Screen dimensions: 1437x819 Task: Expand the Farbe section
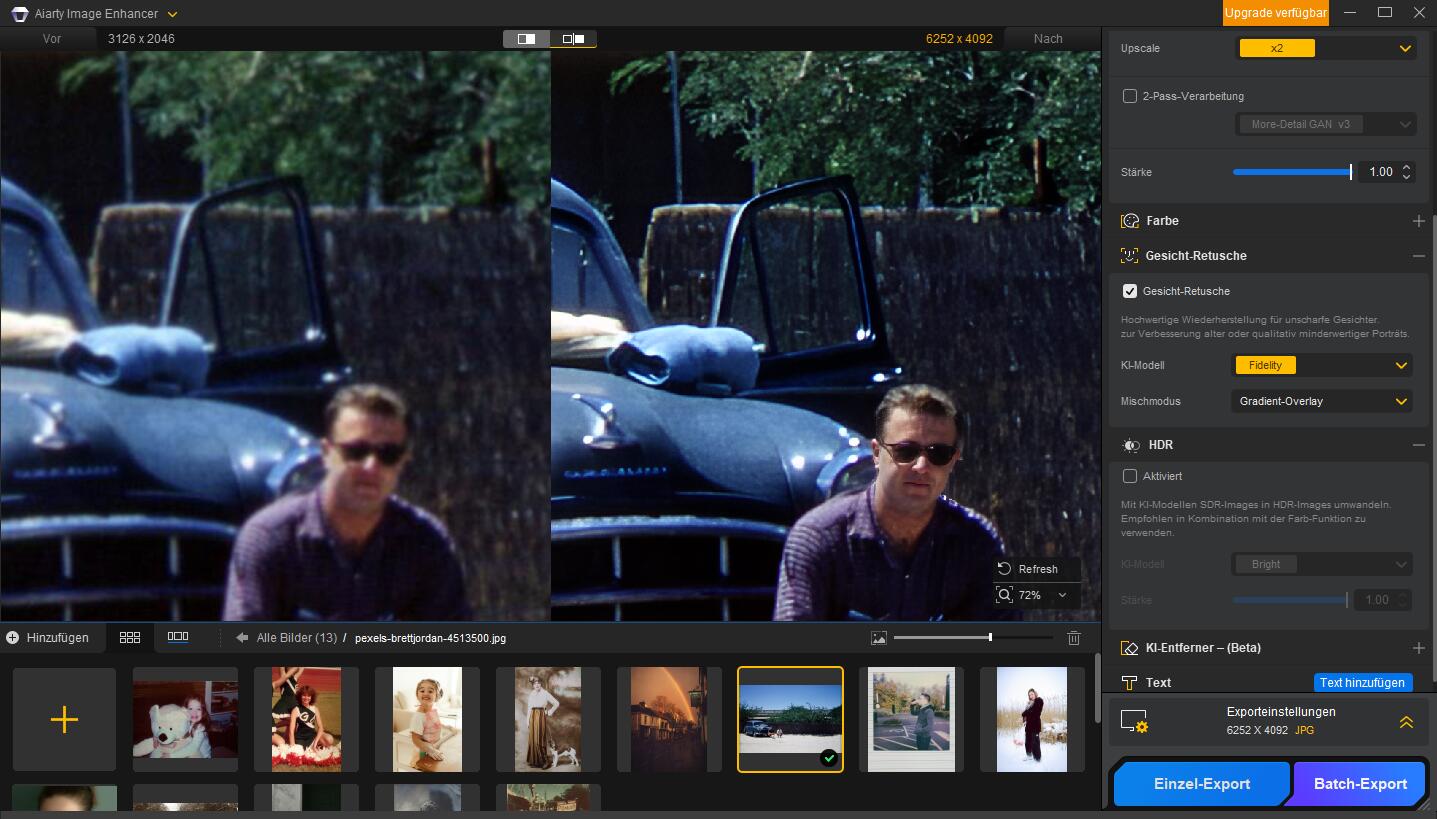click(1418, 221)
